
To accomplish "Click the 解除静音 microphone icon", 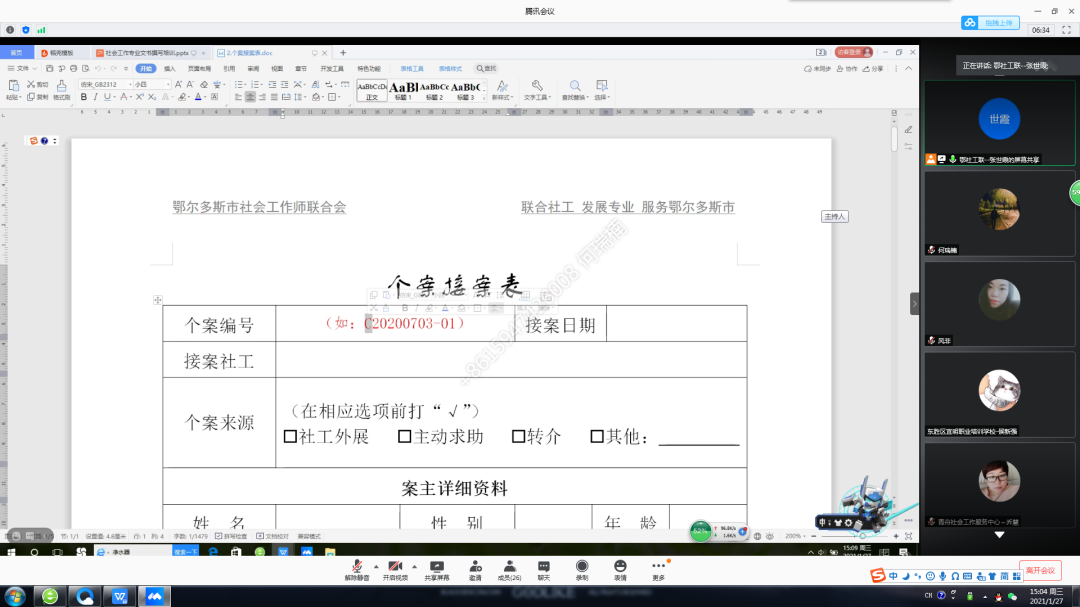I will [x=357, y=568].
